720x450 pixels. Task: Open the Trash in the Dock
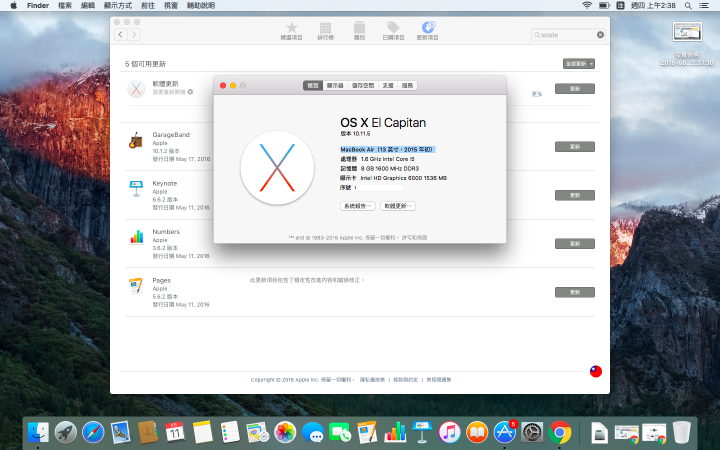click(681, 432)
